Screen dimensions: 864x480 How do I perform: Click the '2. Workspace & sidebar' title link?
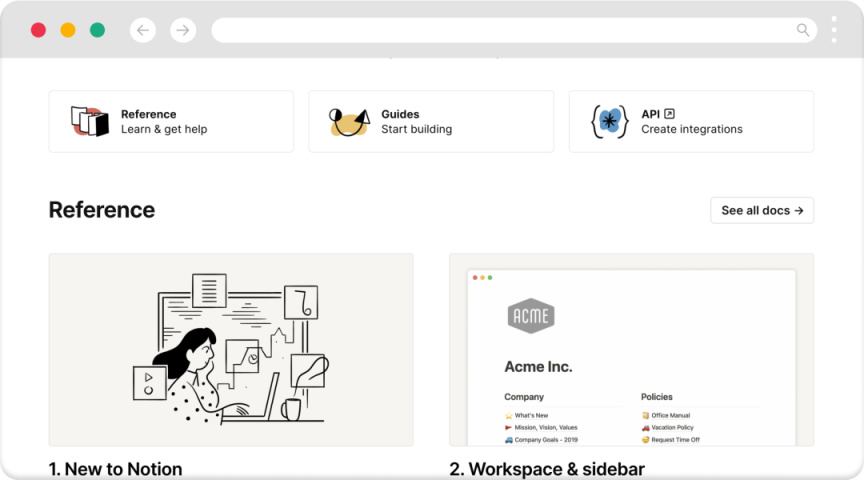547,468
